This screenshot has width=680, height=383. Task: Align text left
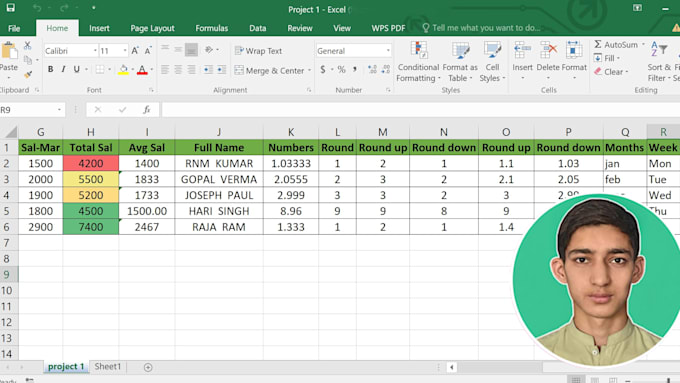coord(165,69)
